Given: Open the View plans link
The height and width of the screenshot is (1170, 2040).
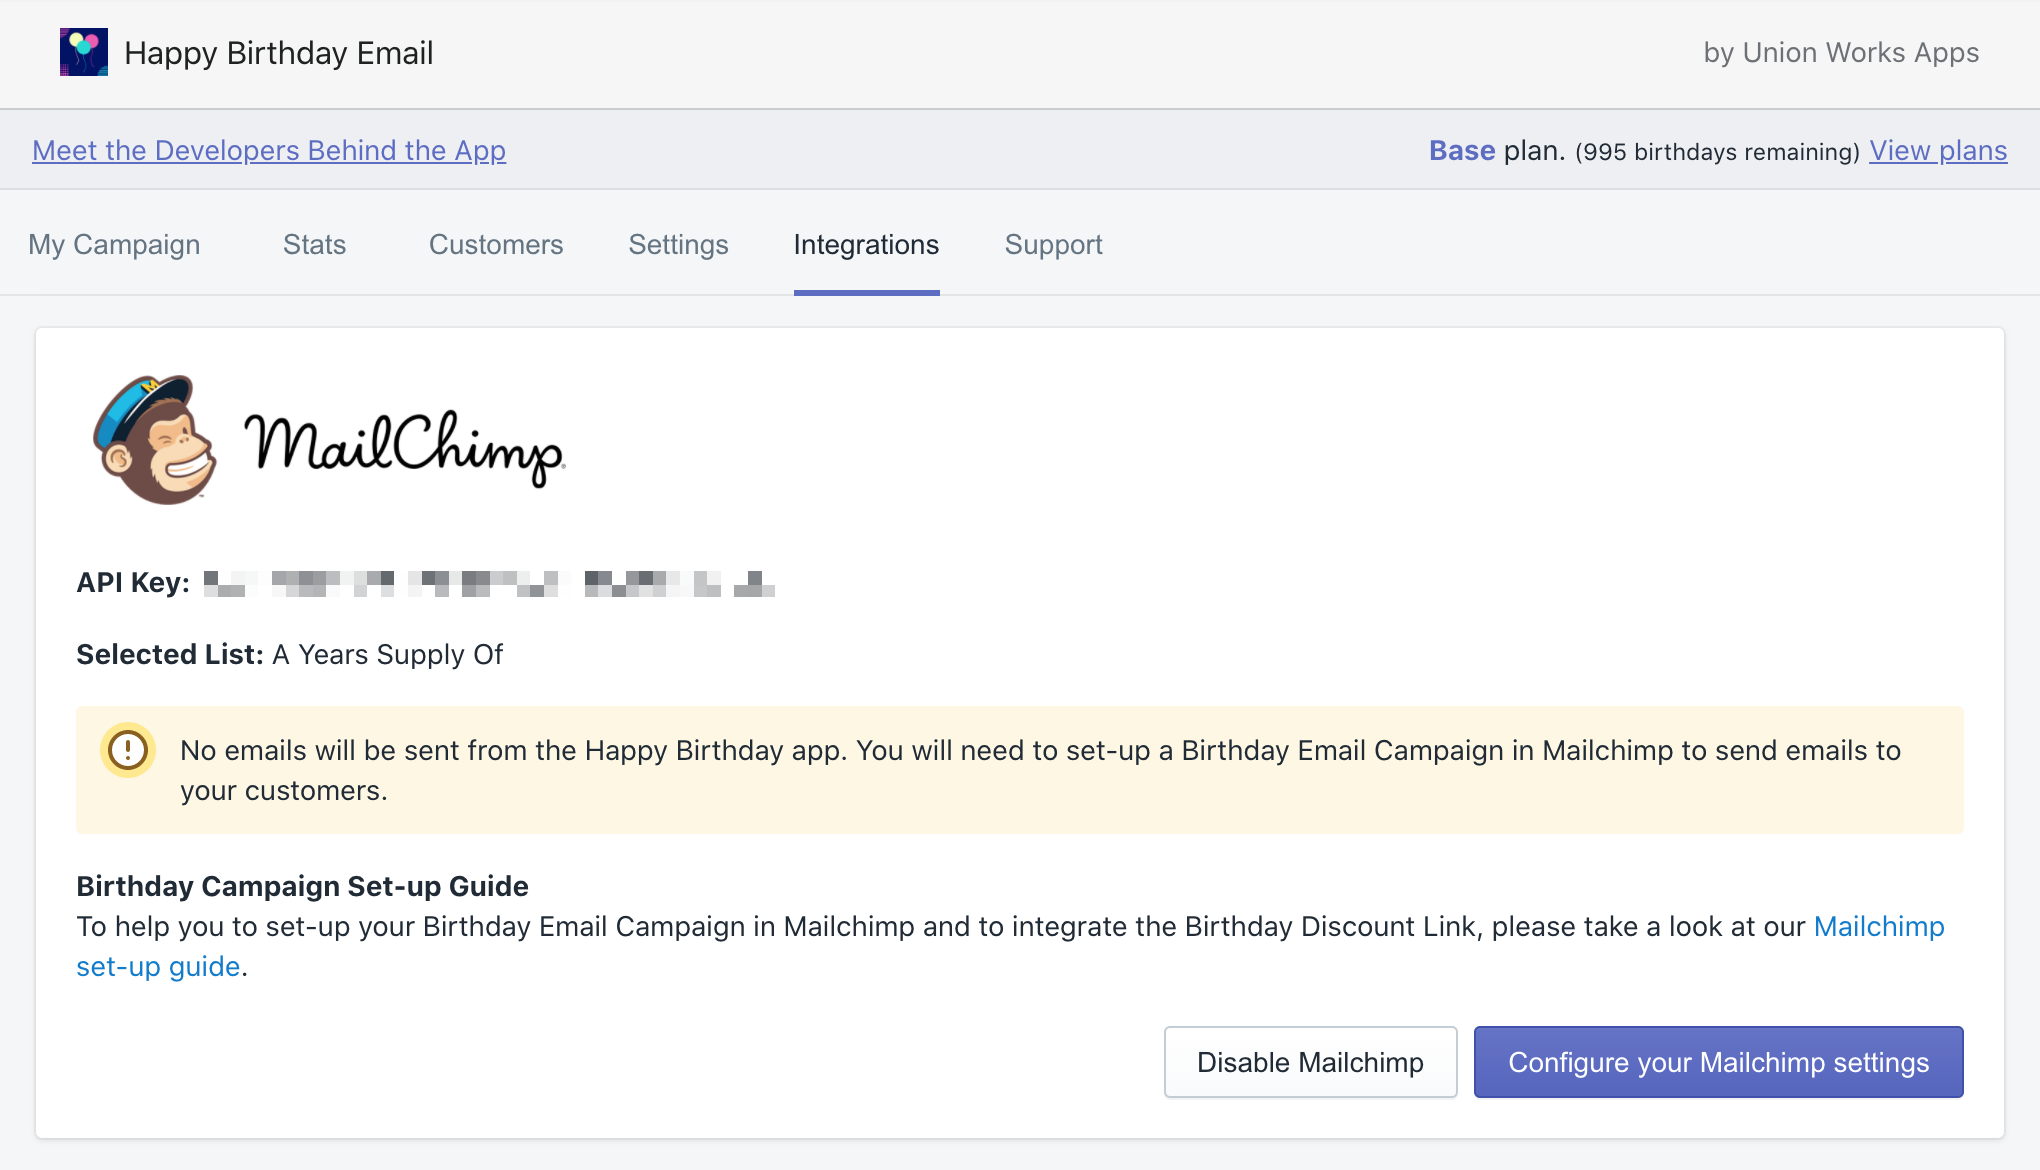Looking at the screenshot, I should 1938,150.
